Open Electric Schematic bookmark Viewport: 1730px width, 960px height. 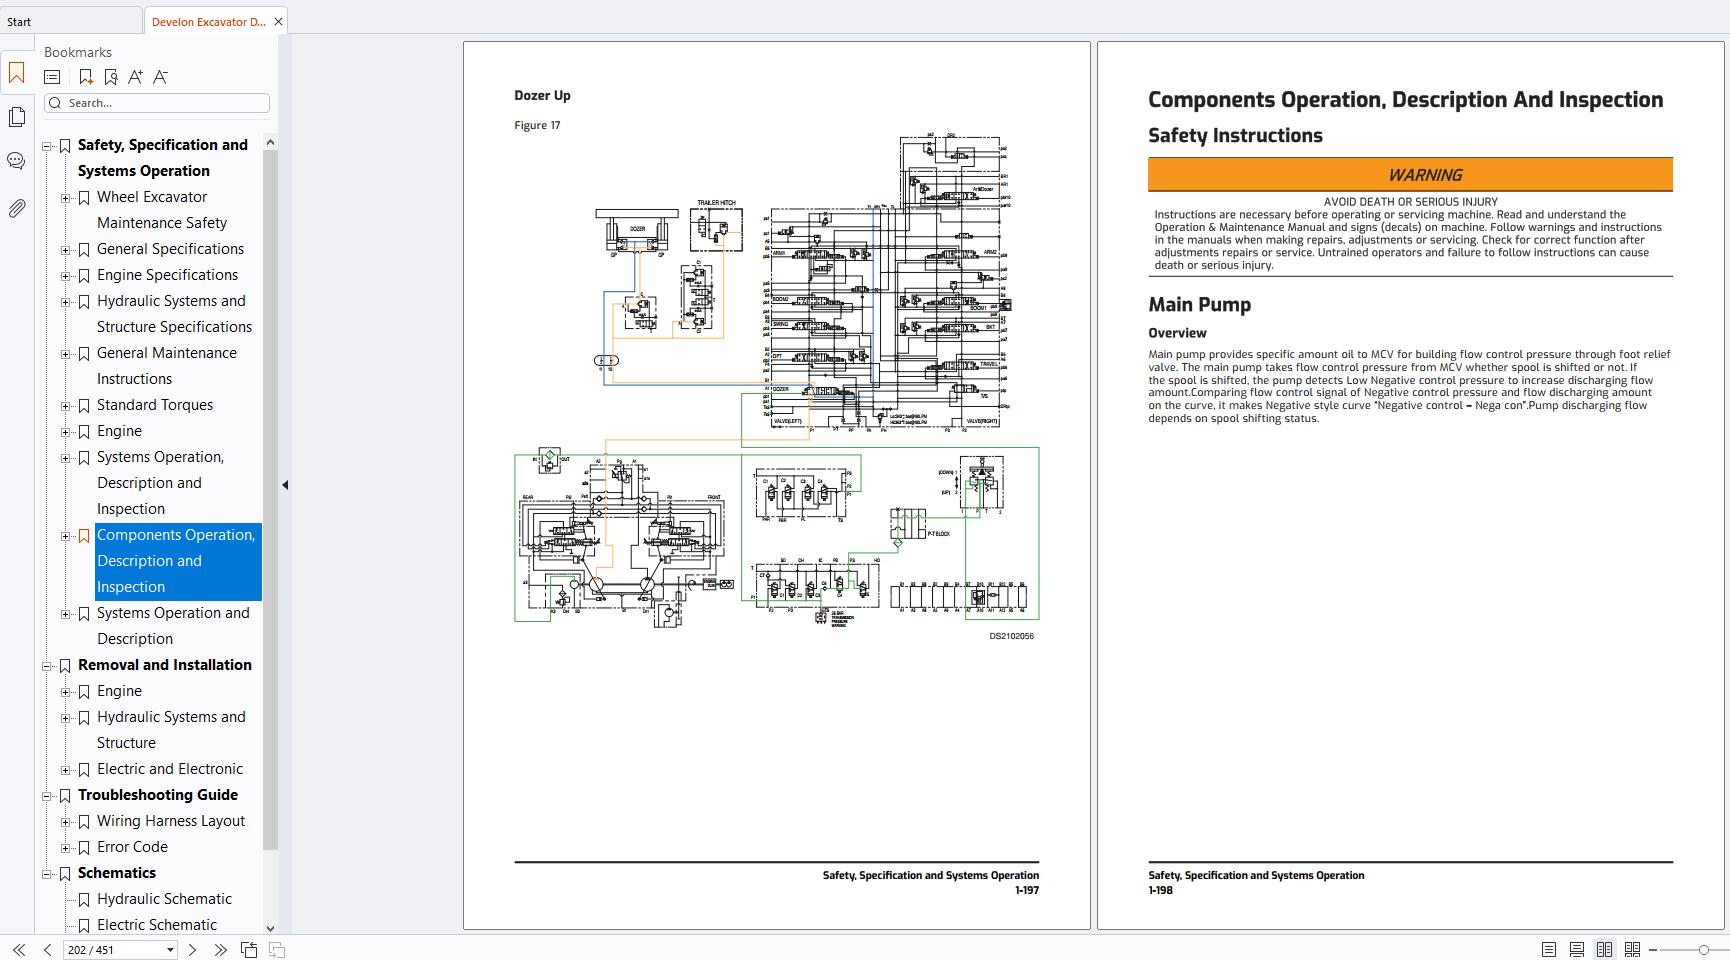coord(157,925)
